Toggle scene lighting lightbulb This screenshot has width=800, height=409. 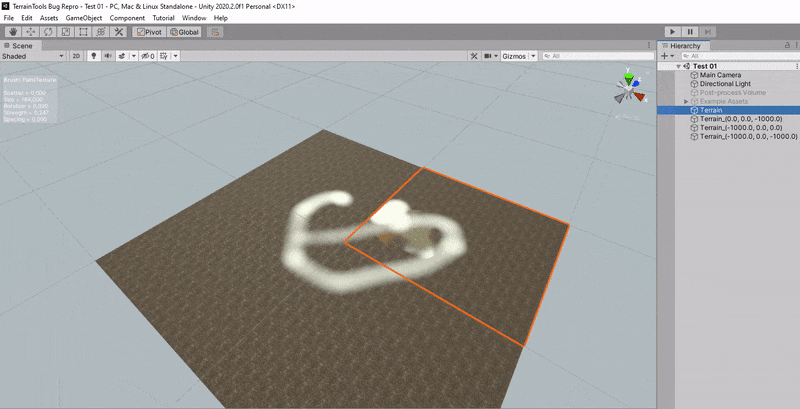coord(93,56)
